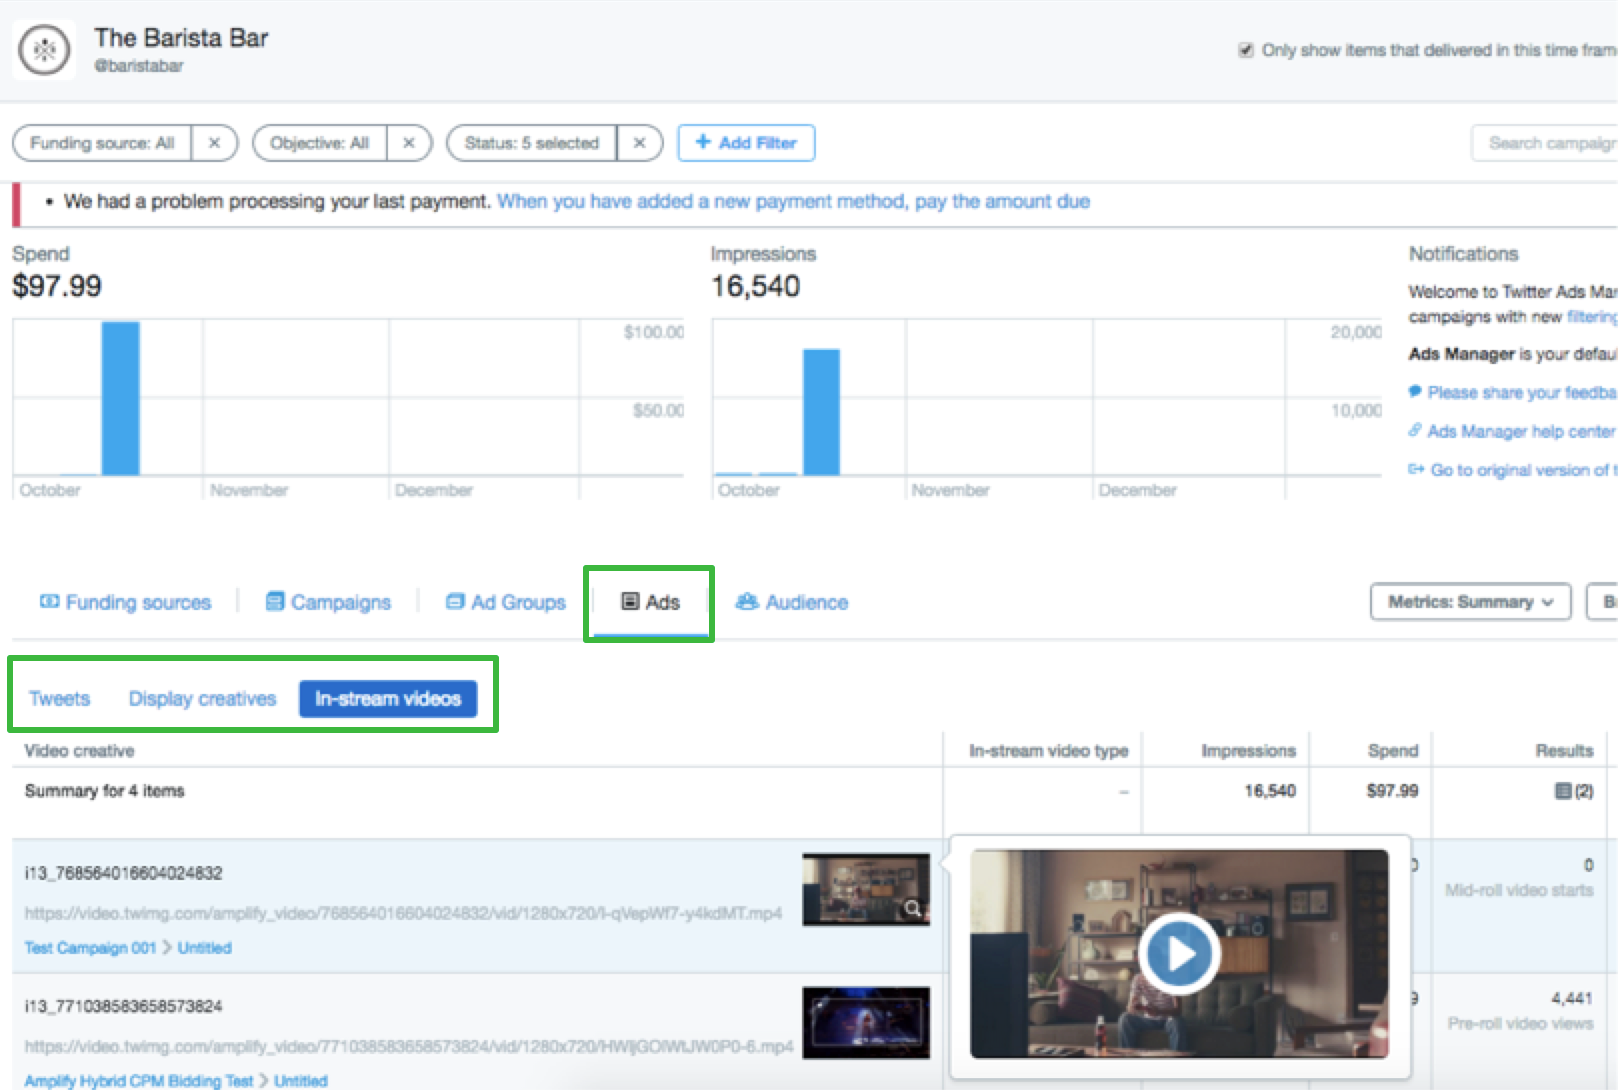Image resolution: width=1618 pixels, height=1090 pixels.
Task: Select the Ads tab
Action: coord(650,602)
